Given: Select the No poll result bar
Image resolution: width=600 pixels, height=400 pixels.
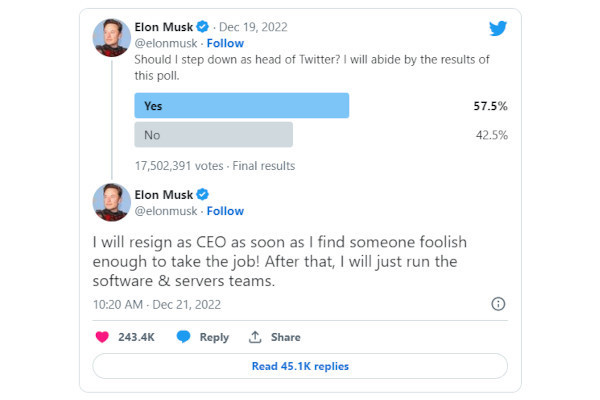Looking at the screenshot, I should coord(214,135).
